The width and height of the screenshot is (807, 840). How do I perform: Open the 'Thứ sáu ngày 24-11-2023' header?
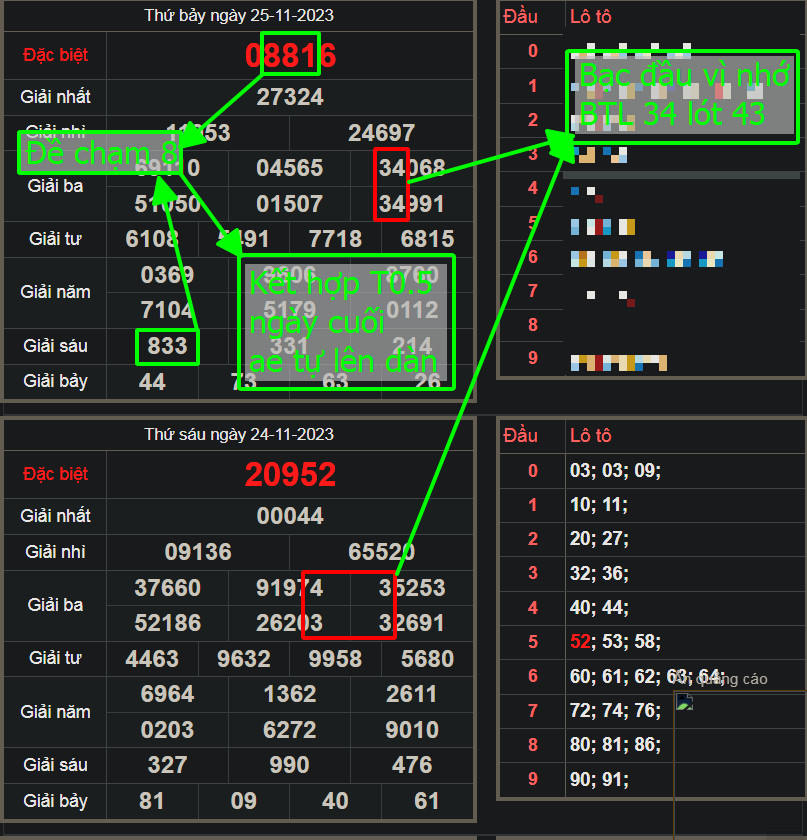click(239, 434)
